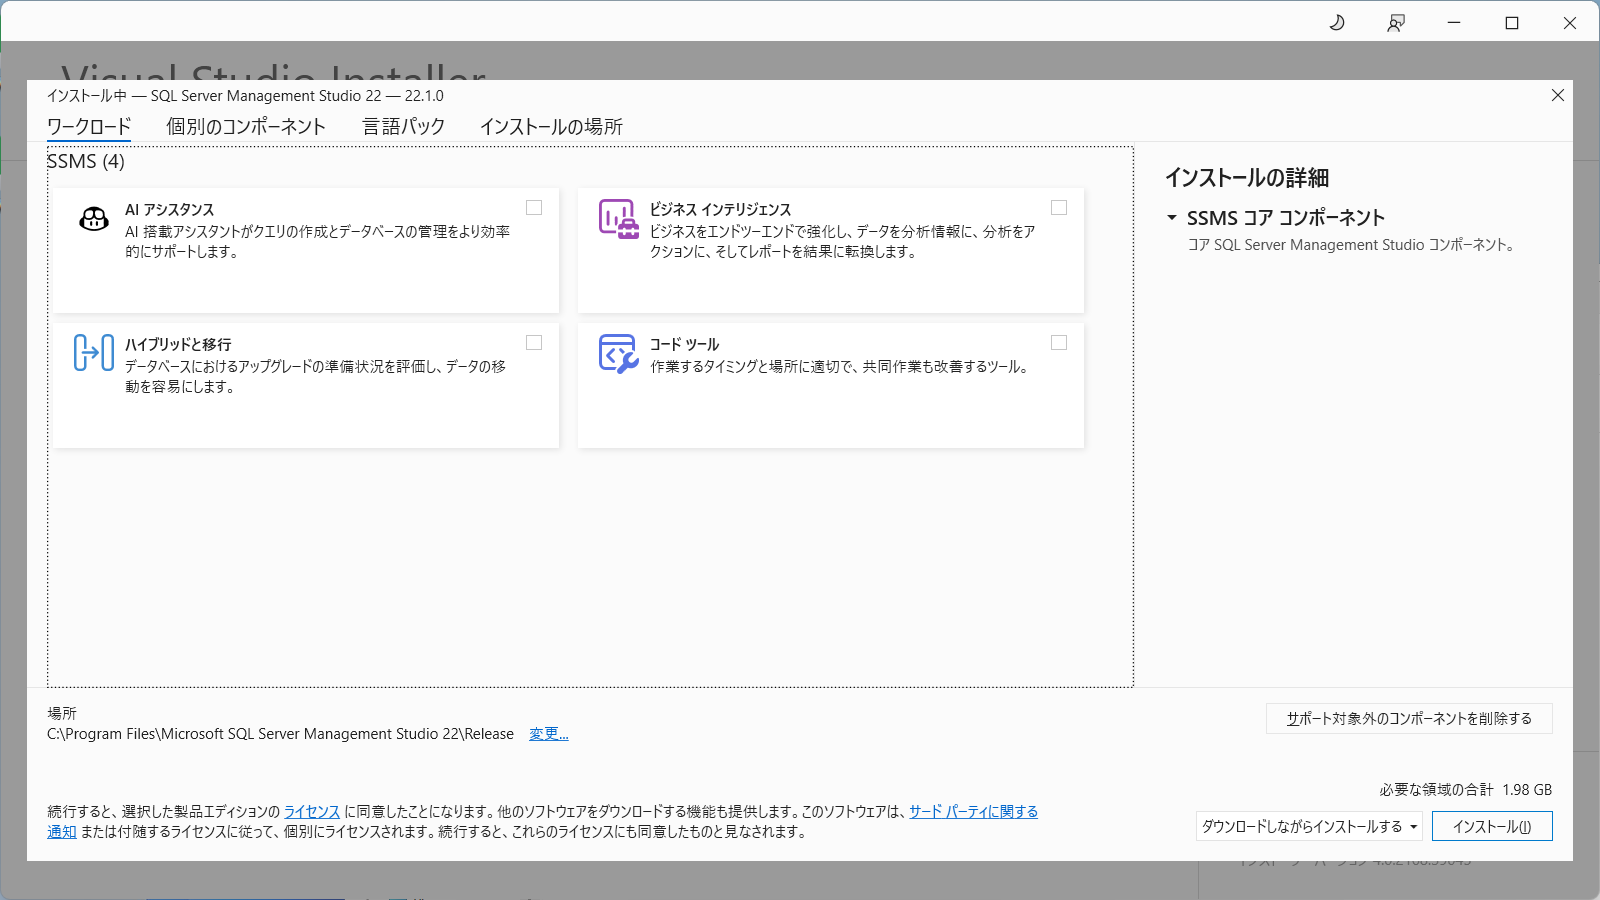Open the 言語パック tab
Image resolution: width=1600 pixels, height=900 pixels.
(x=403, y=127)
